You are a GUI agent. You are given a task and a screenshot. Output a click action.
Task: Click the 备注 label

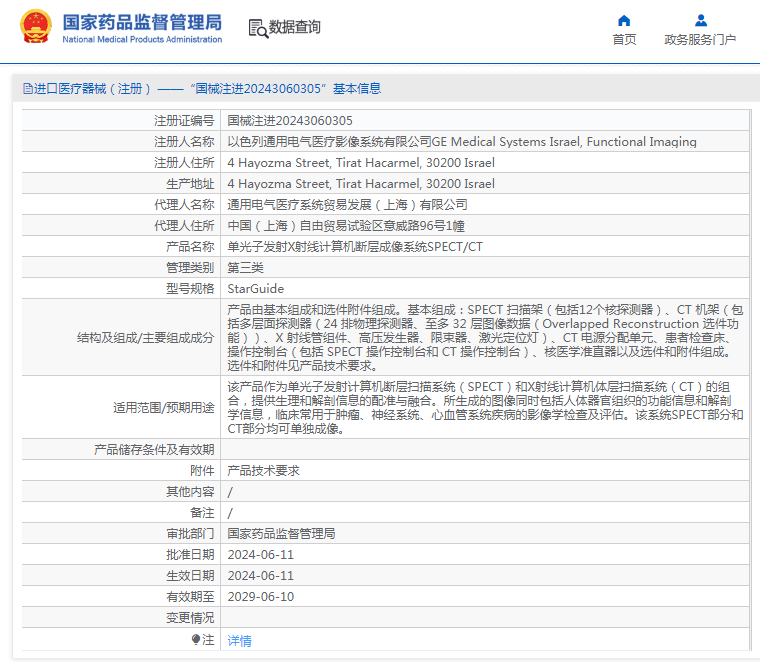tap(202, 513)
